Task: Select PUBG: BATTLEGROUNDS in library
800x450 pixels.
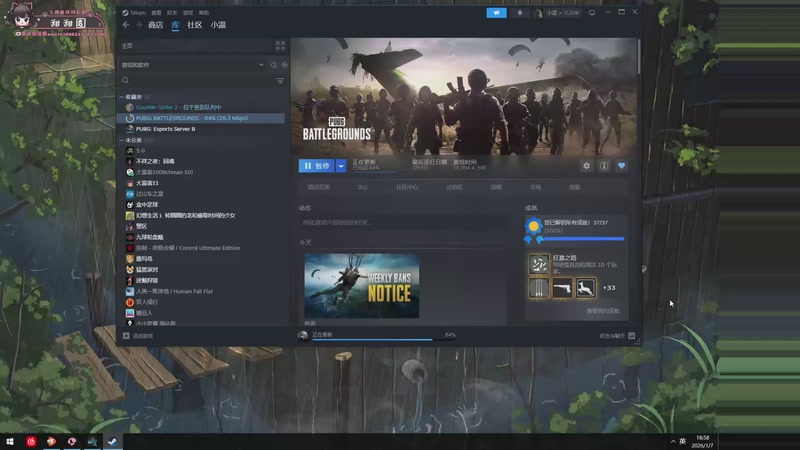Action: click(202, 118)
